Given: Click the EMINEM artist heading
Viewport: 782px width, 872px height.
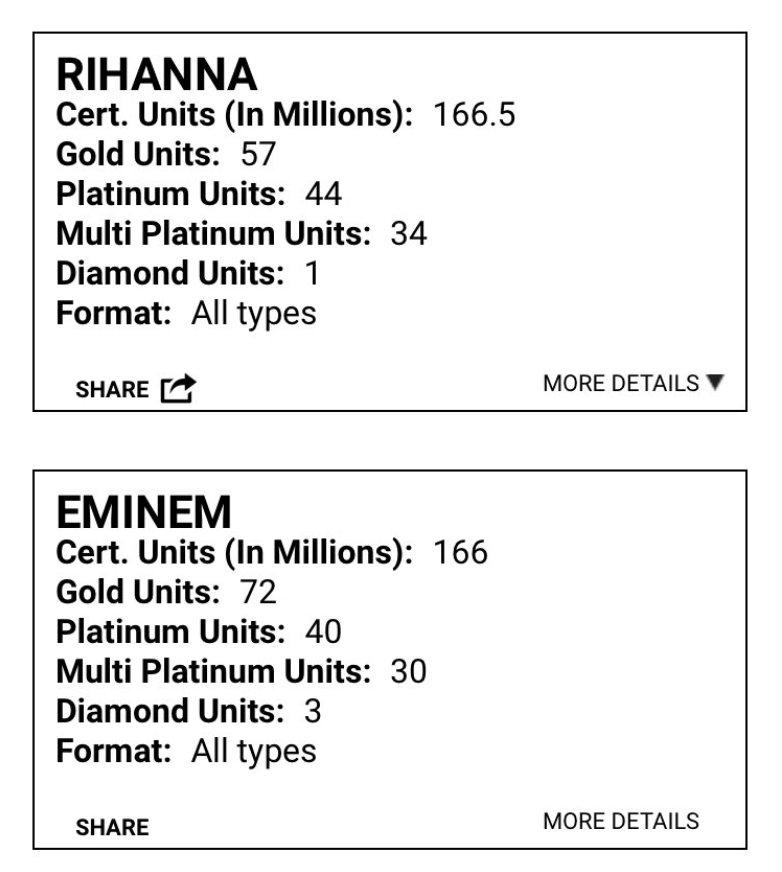Looking at the screenshot, I should 144,513.
